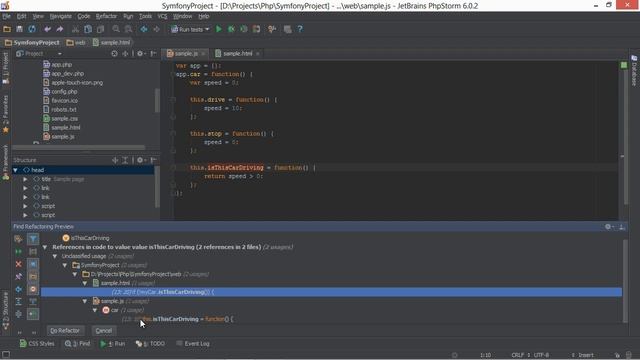Screen dimensions: 640x360
Task: Toggle group by module button in preview
Action: coord(33,264)
